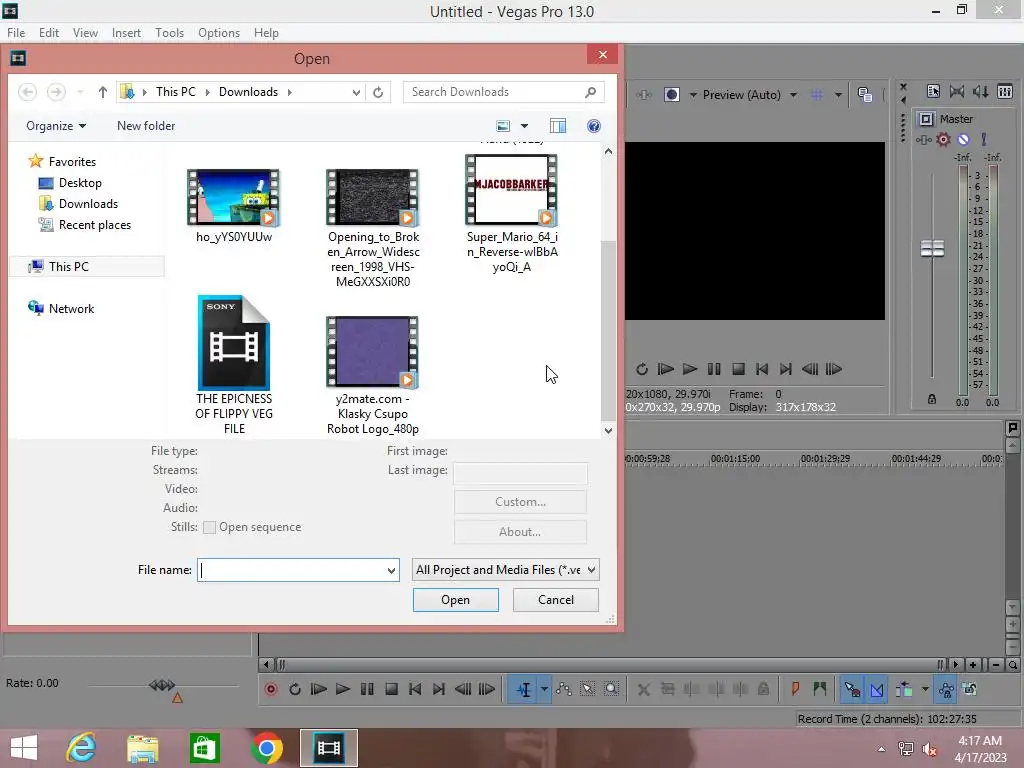
Task: Click the Dim Output speaker icon
Action: click(x=980, y=91)
